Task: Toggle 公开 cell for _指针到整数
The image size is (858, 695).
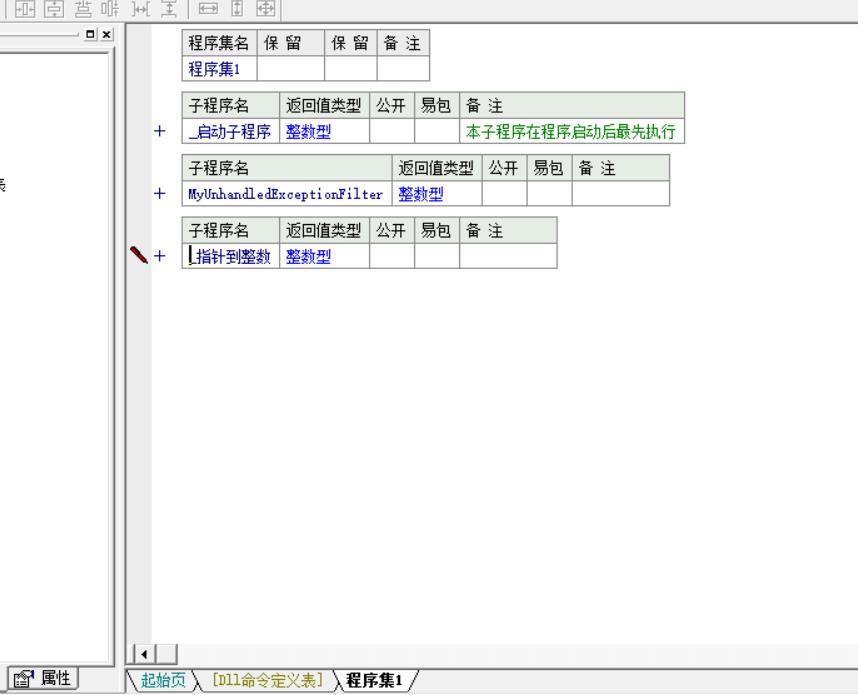Action: pos(392,256)
